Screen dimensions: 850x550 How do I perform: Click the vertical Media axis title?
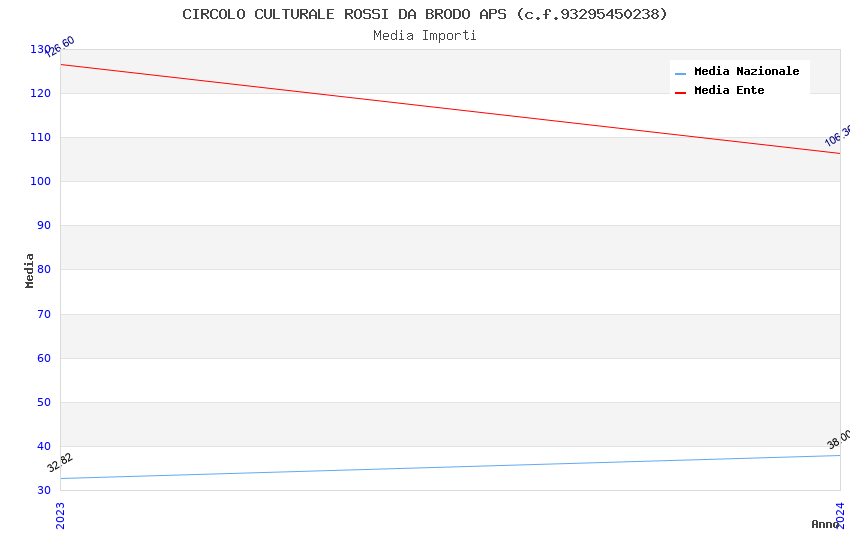pos(29,270)
